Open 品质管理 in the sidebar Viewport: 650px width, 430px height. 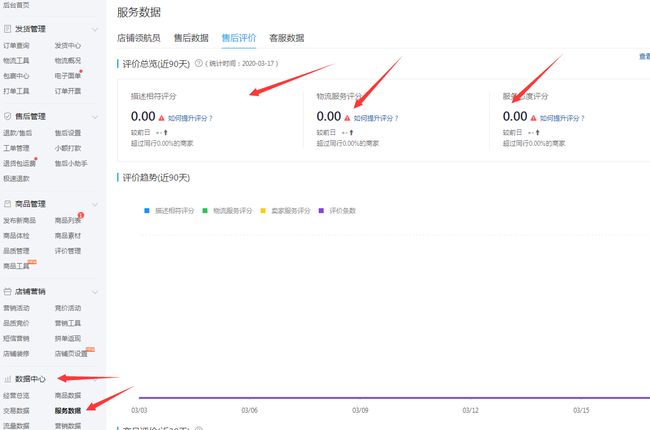click(x=16, y=251)
